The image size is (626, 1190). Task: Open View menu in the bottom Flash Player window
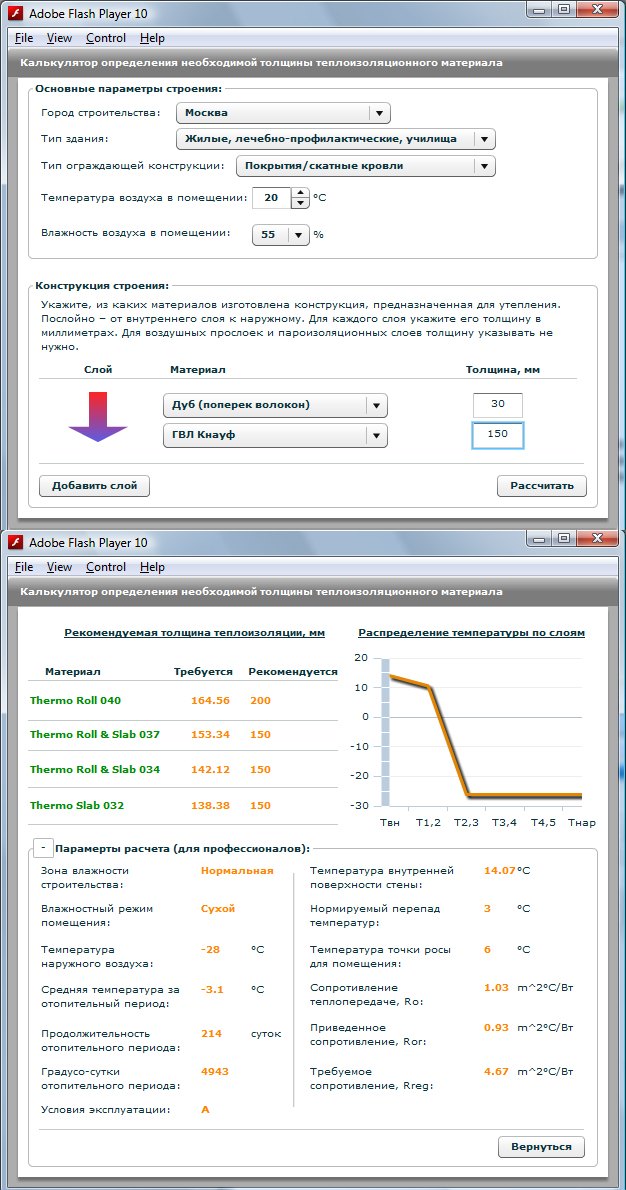[59, 567]
